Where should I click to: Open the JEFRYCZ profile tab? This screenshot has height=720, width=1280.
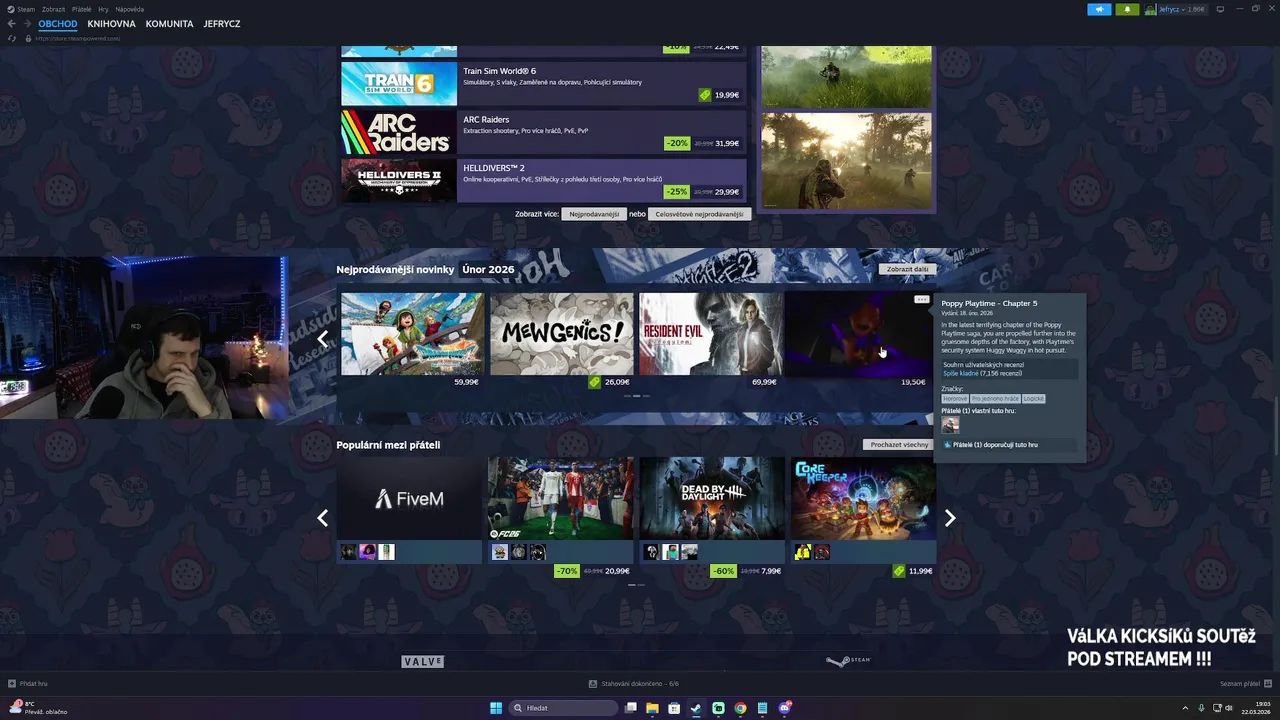pyautogui.click(x=222, y=24)
